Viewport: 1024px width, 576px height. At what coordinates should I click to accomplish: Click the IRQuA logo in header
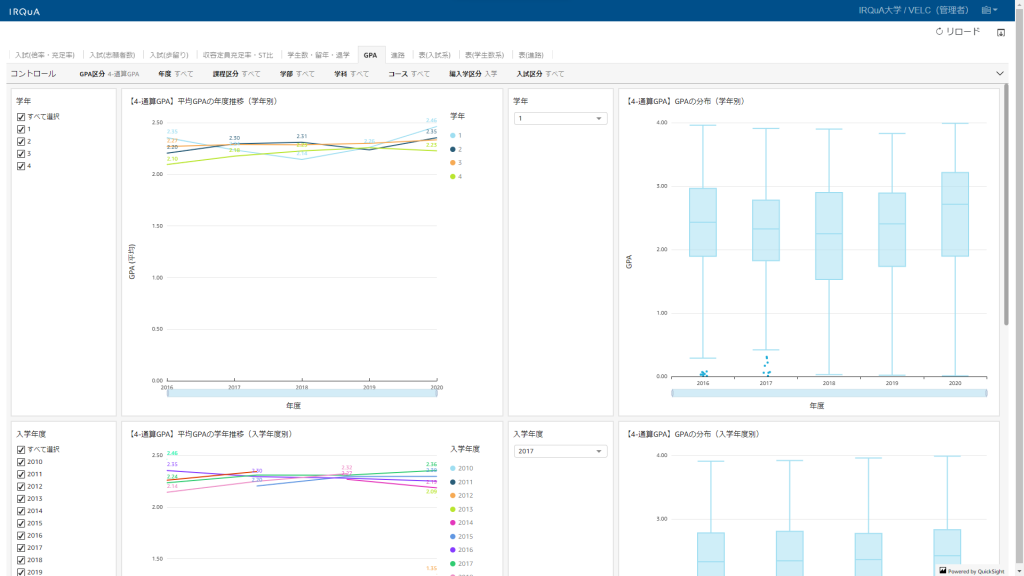click(23, 10)
